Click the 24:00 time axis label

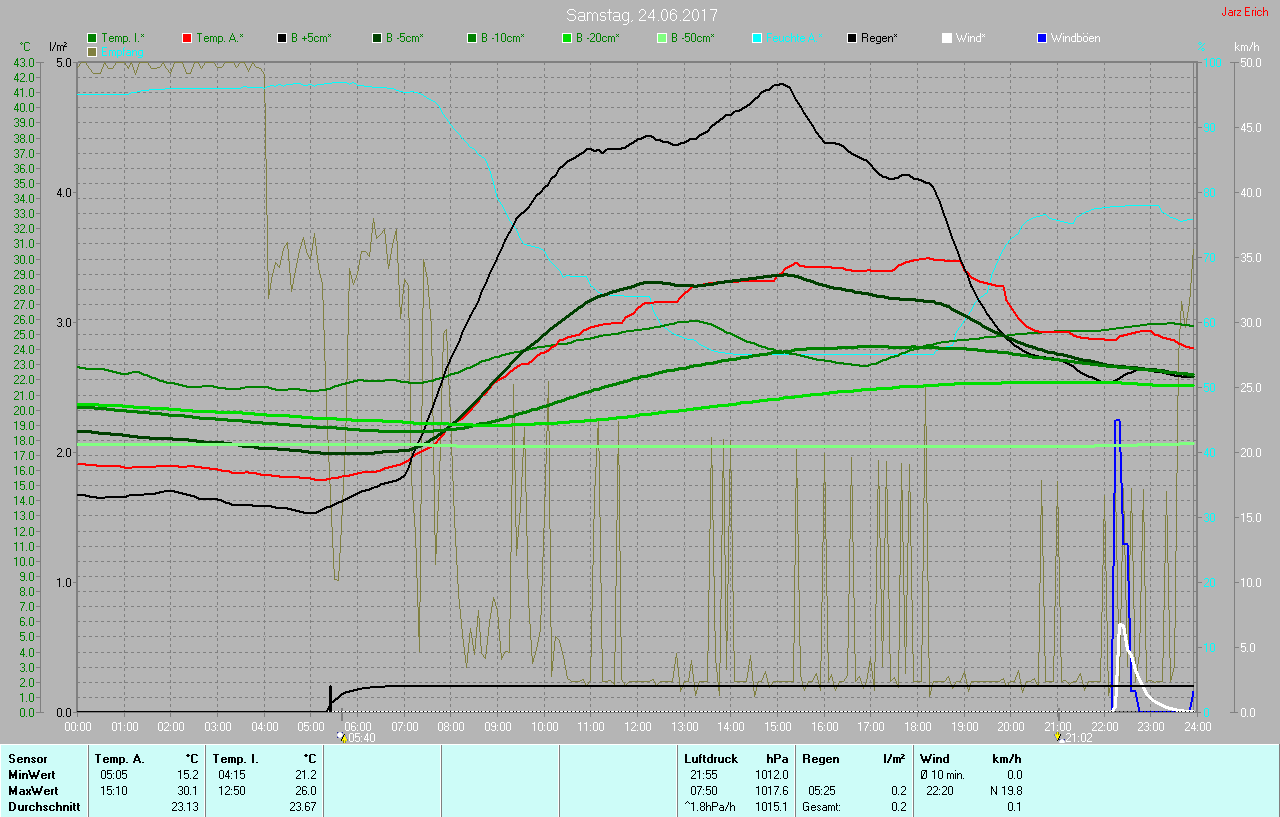(x=1197, y=726)
